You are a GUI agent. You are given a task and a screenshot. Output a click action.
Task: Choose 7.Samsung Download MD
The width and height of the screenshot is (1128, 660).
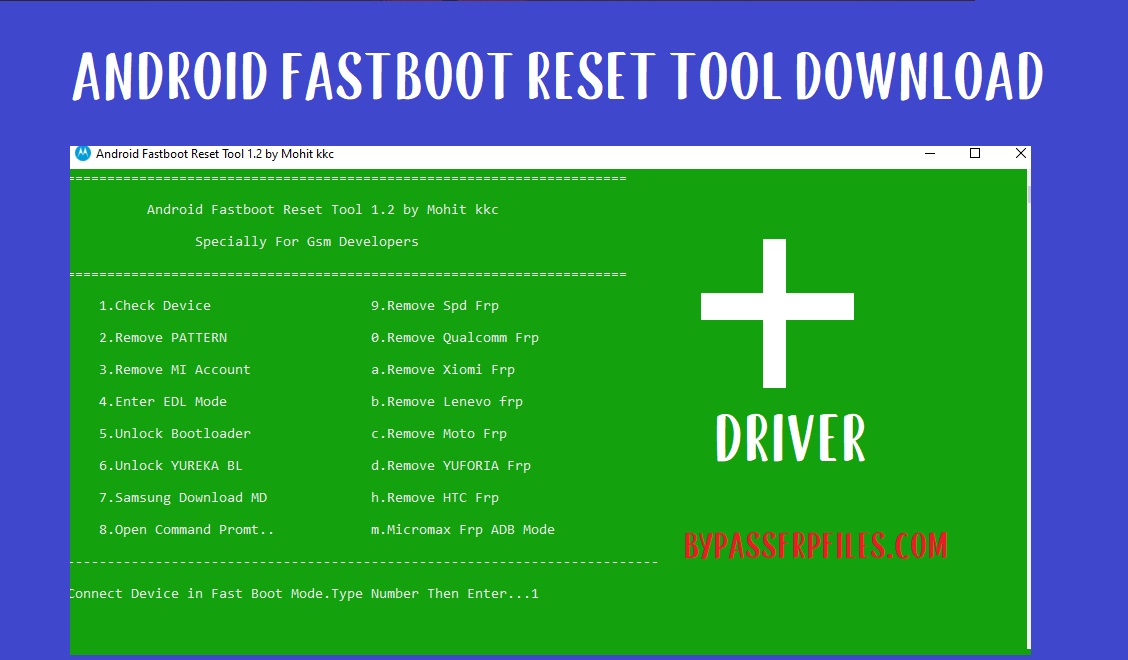click(x=185, y=497)
